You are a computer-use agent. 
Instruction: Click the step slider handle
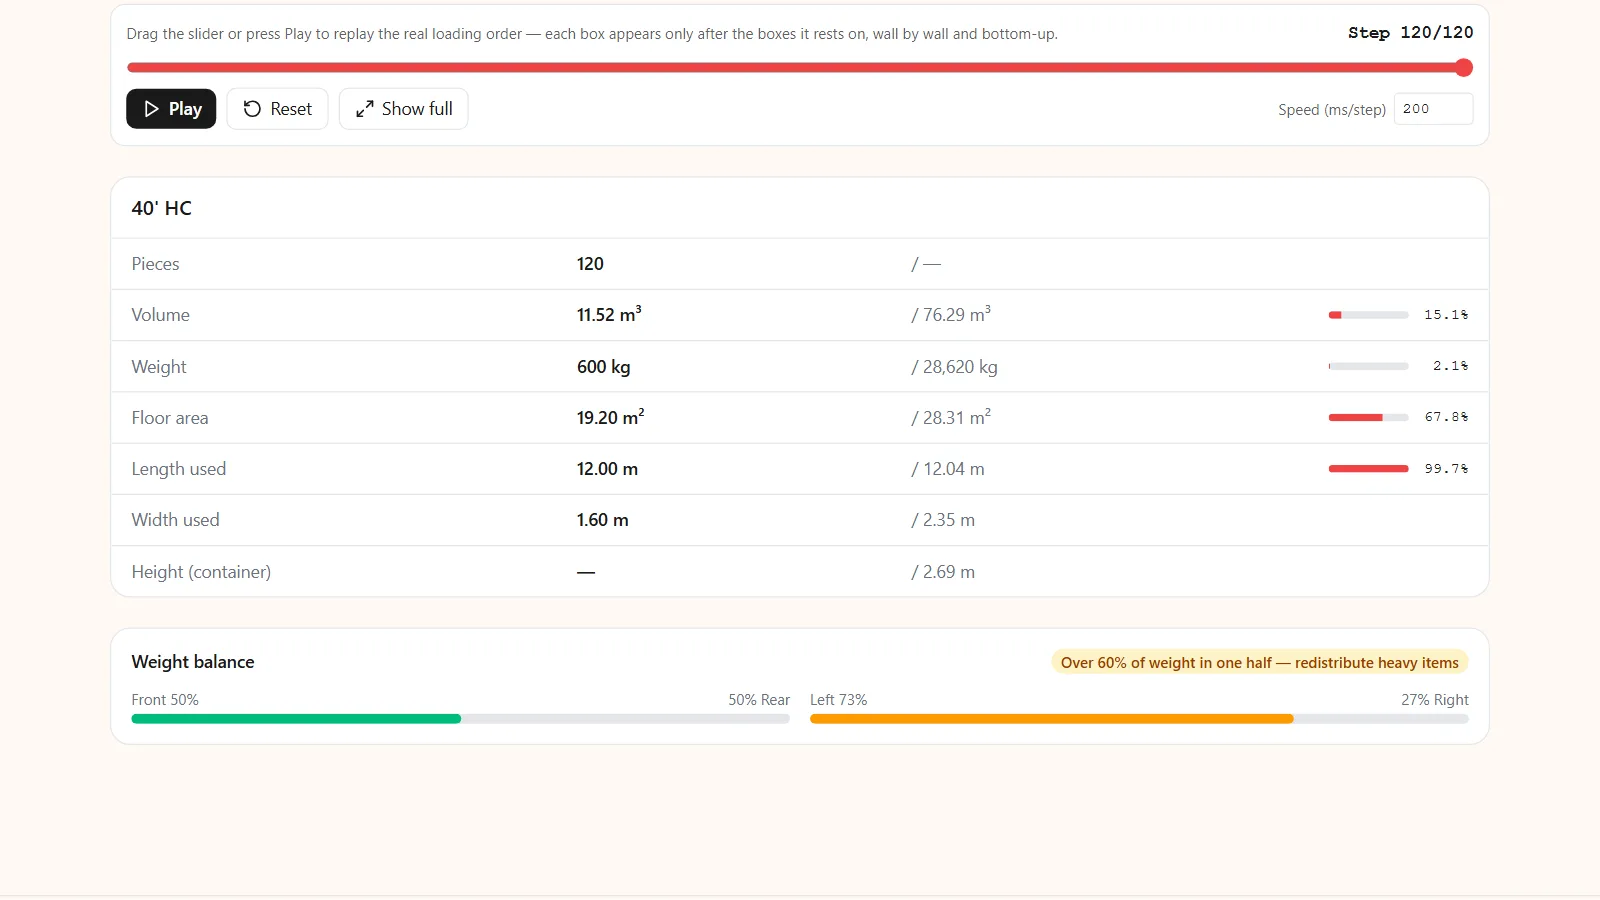(1464, 68)
